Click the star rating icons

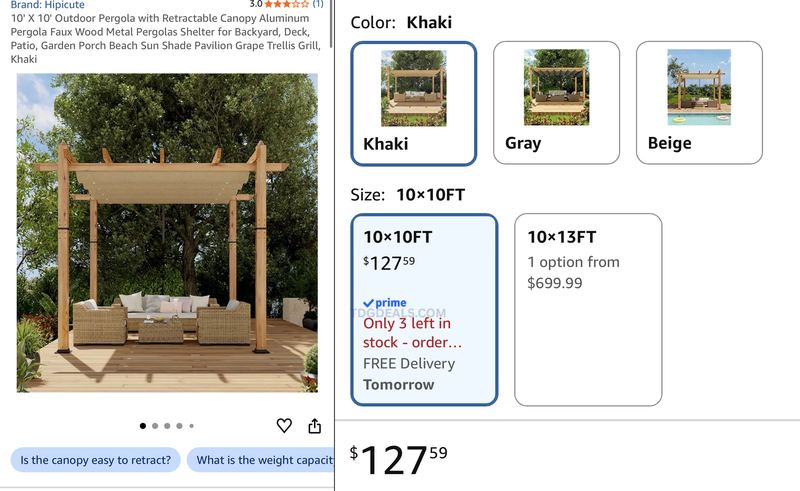(x=287, y=4)
